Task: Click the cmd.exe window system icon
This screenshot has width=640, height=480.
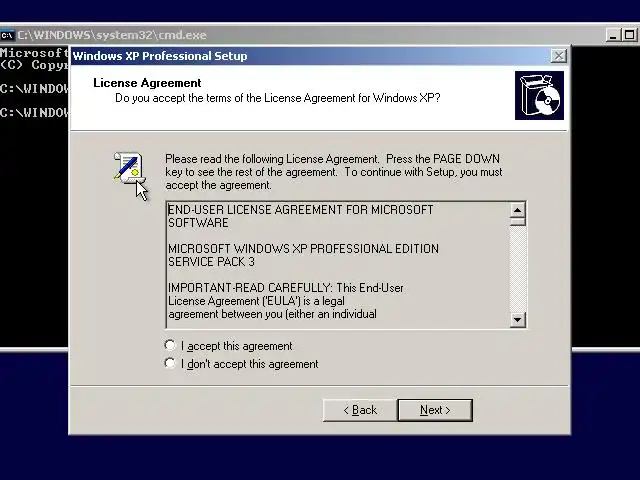Action: pos(7,35)
